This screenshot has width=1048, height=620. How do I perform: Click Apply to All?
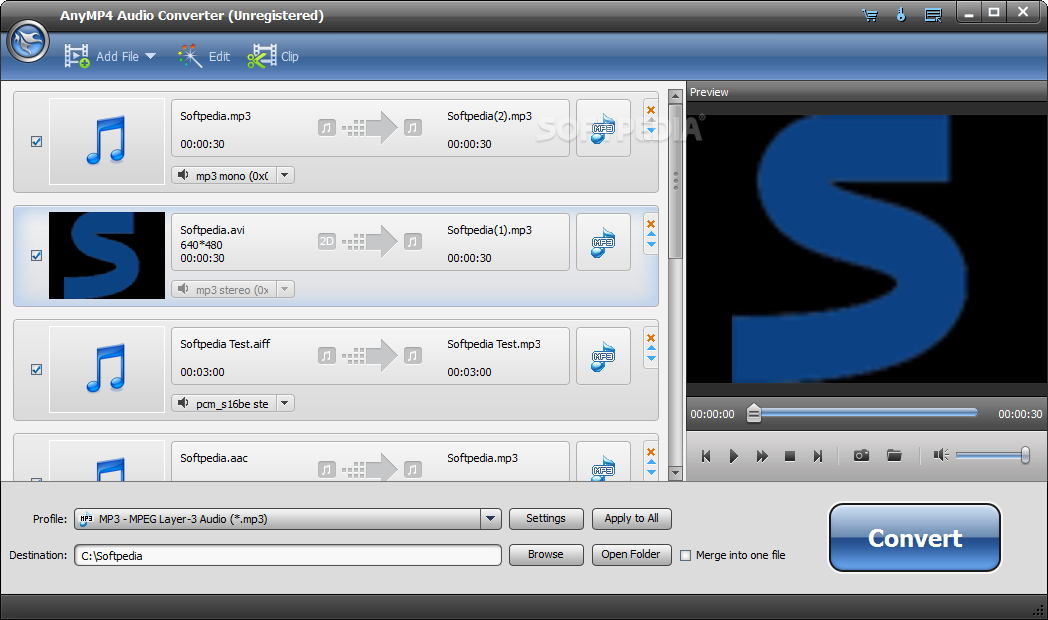(x=632, y=518)
